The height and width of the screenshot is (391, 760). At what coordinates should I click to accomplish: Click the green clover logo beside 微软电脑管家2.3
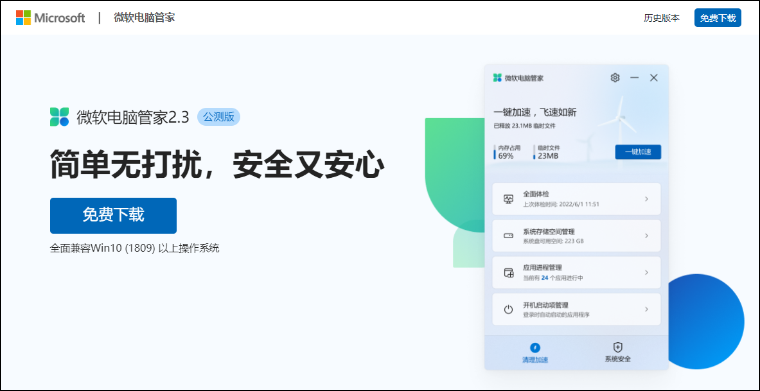pos(60,117)
